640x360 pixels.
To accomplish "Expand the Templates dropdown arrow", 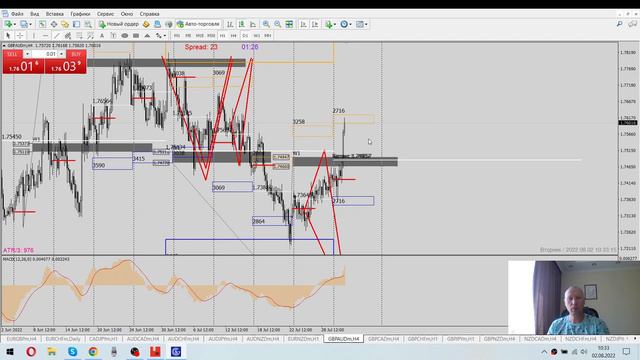I will coord(366,24).
